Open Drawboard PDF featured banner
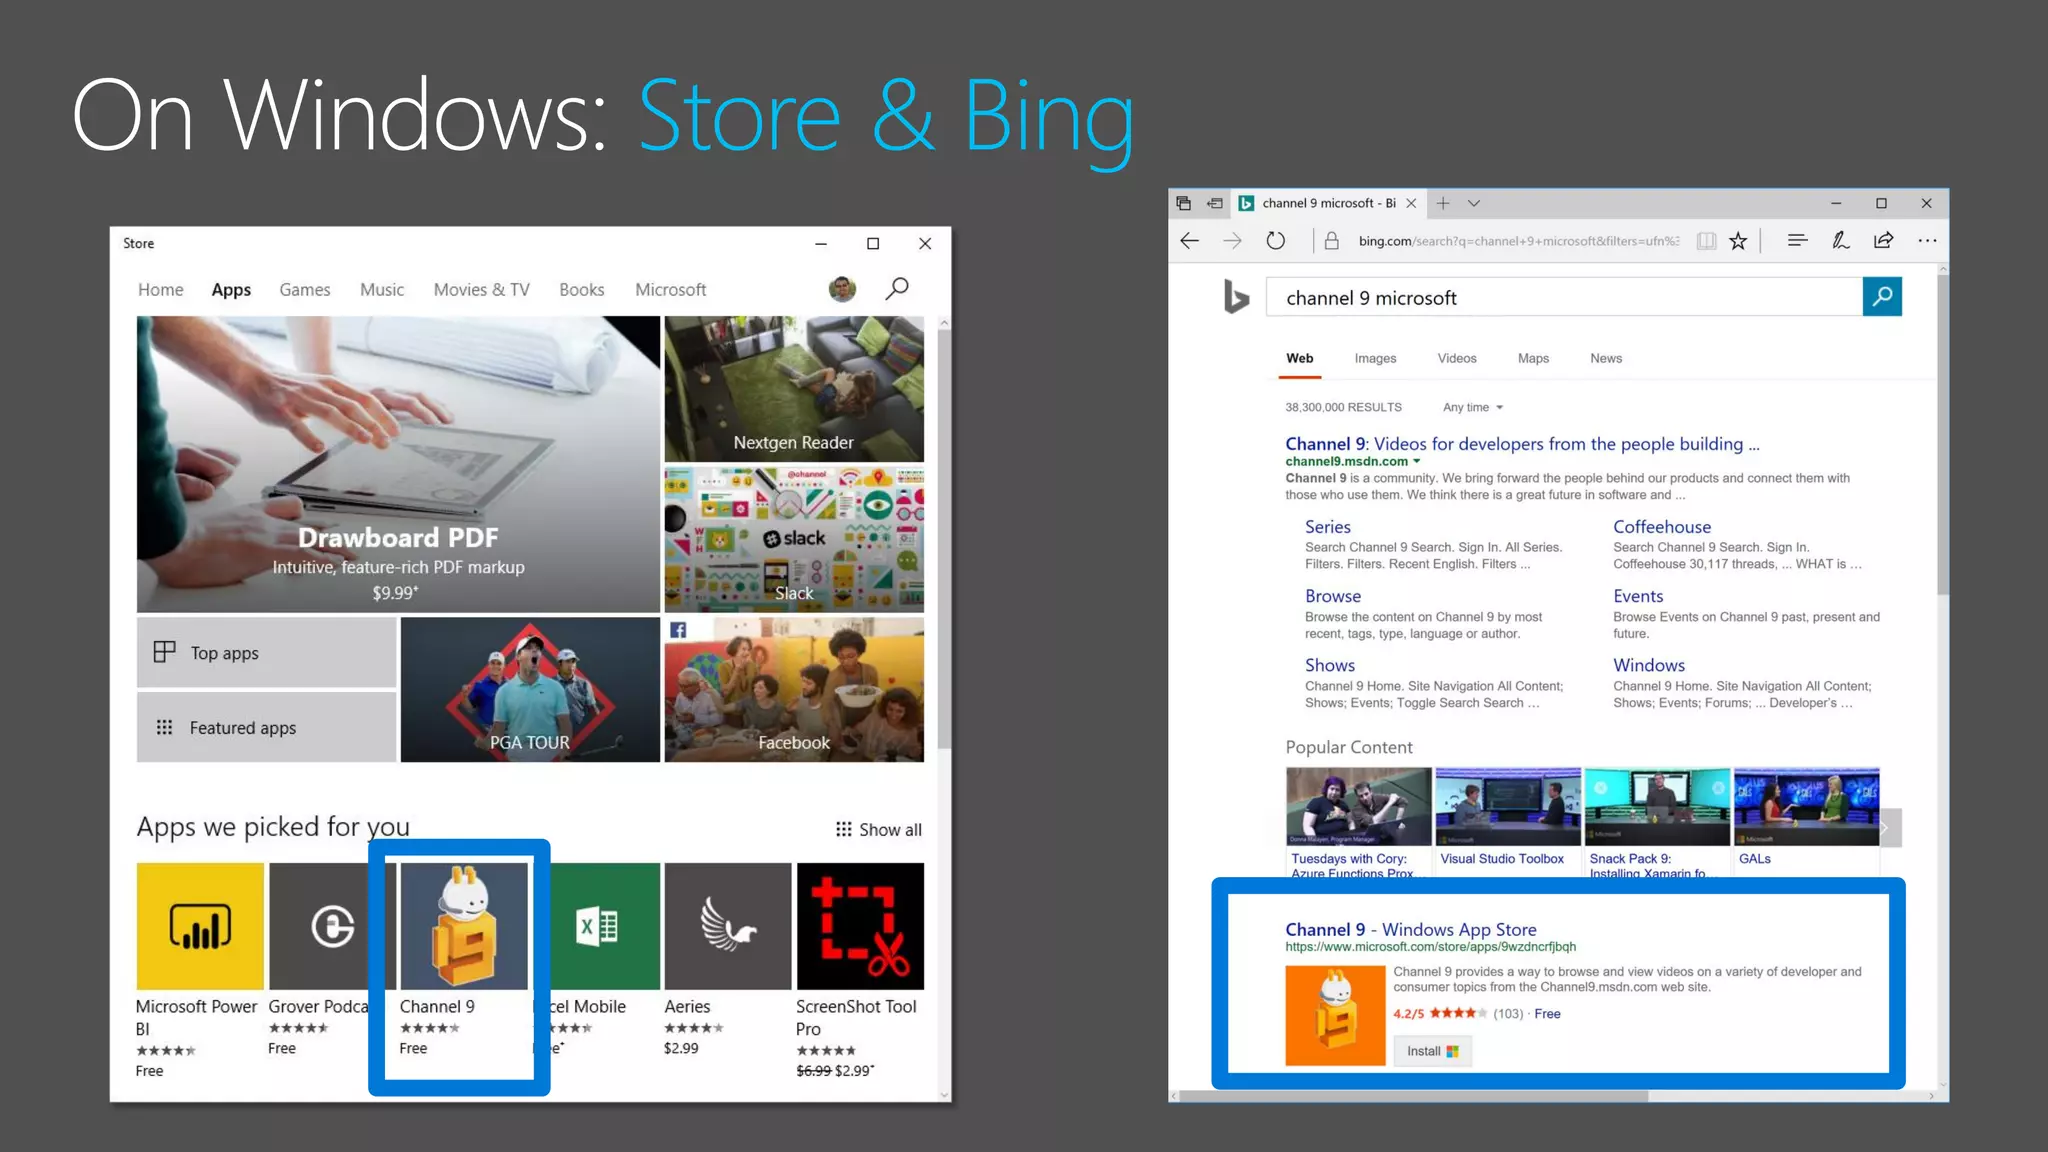This screenshot has width=2048, height=1152. pyautogui.click(x=398, y=464)
